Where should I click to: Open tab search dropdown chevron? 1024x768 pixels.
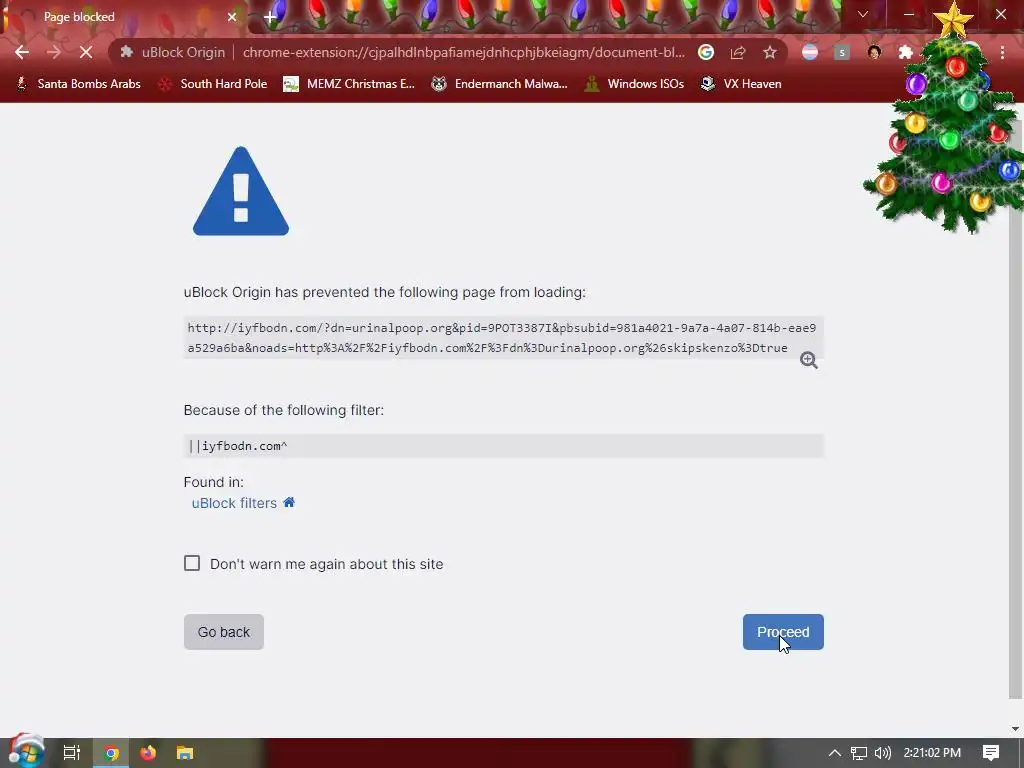(x=863, y=14)
